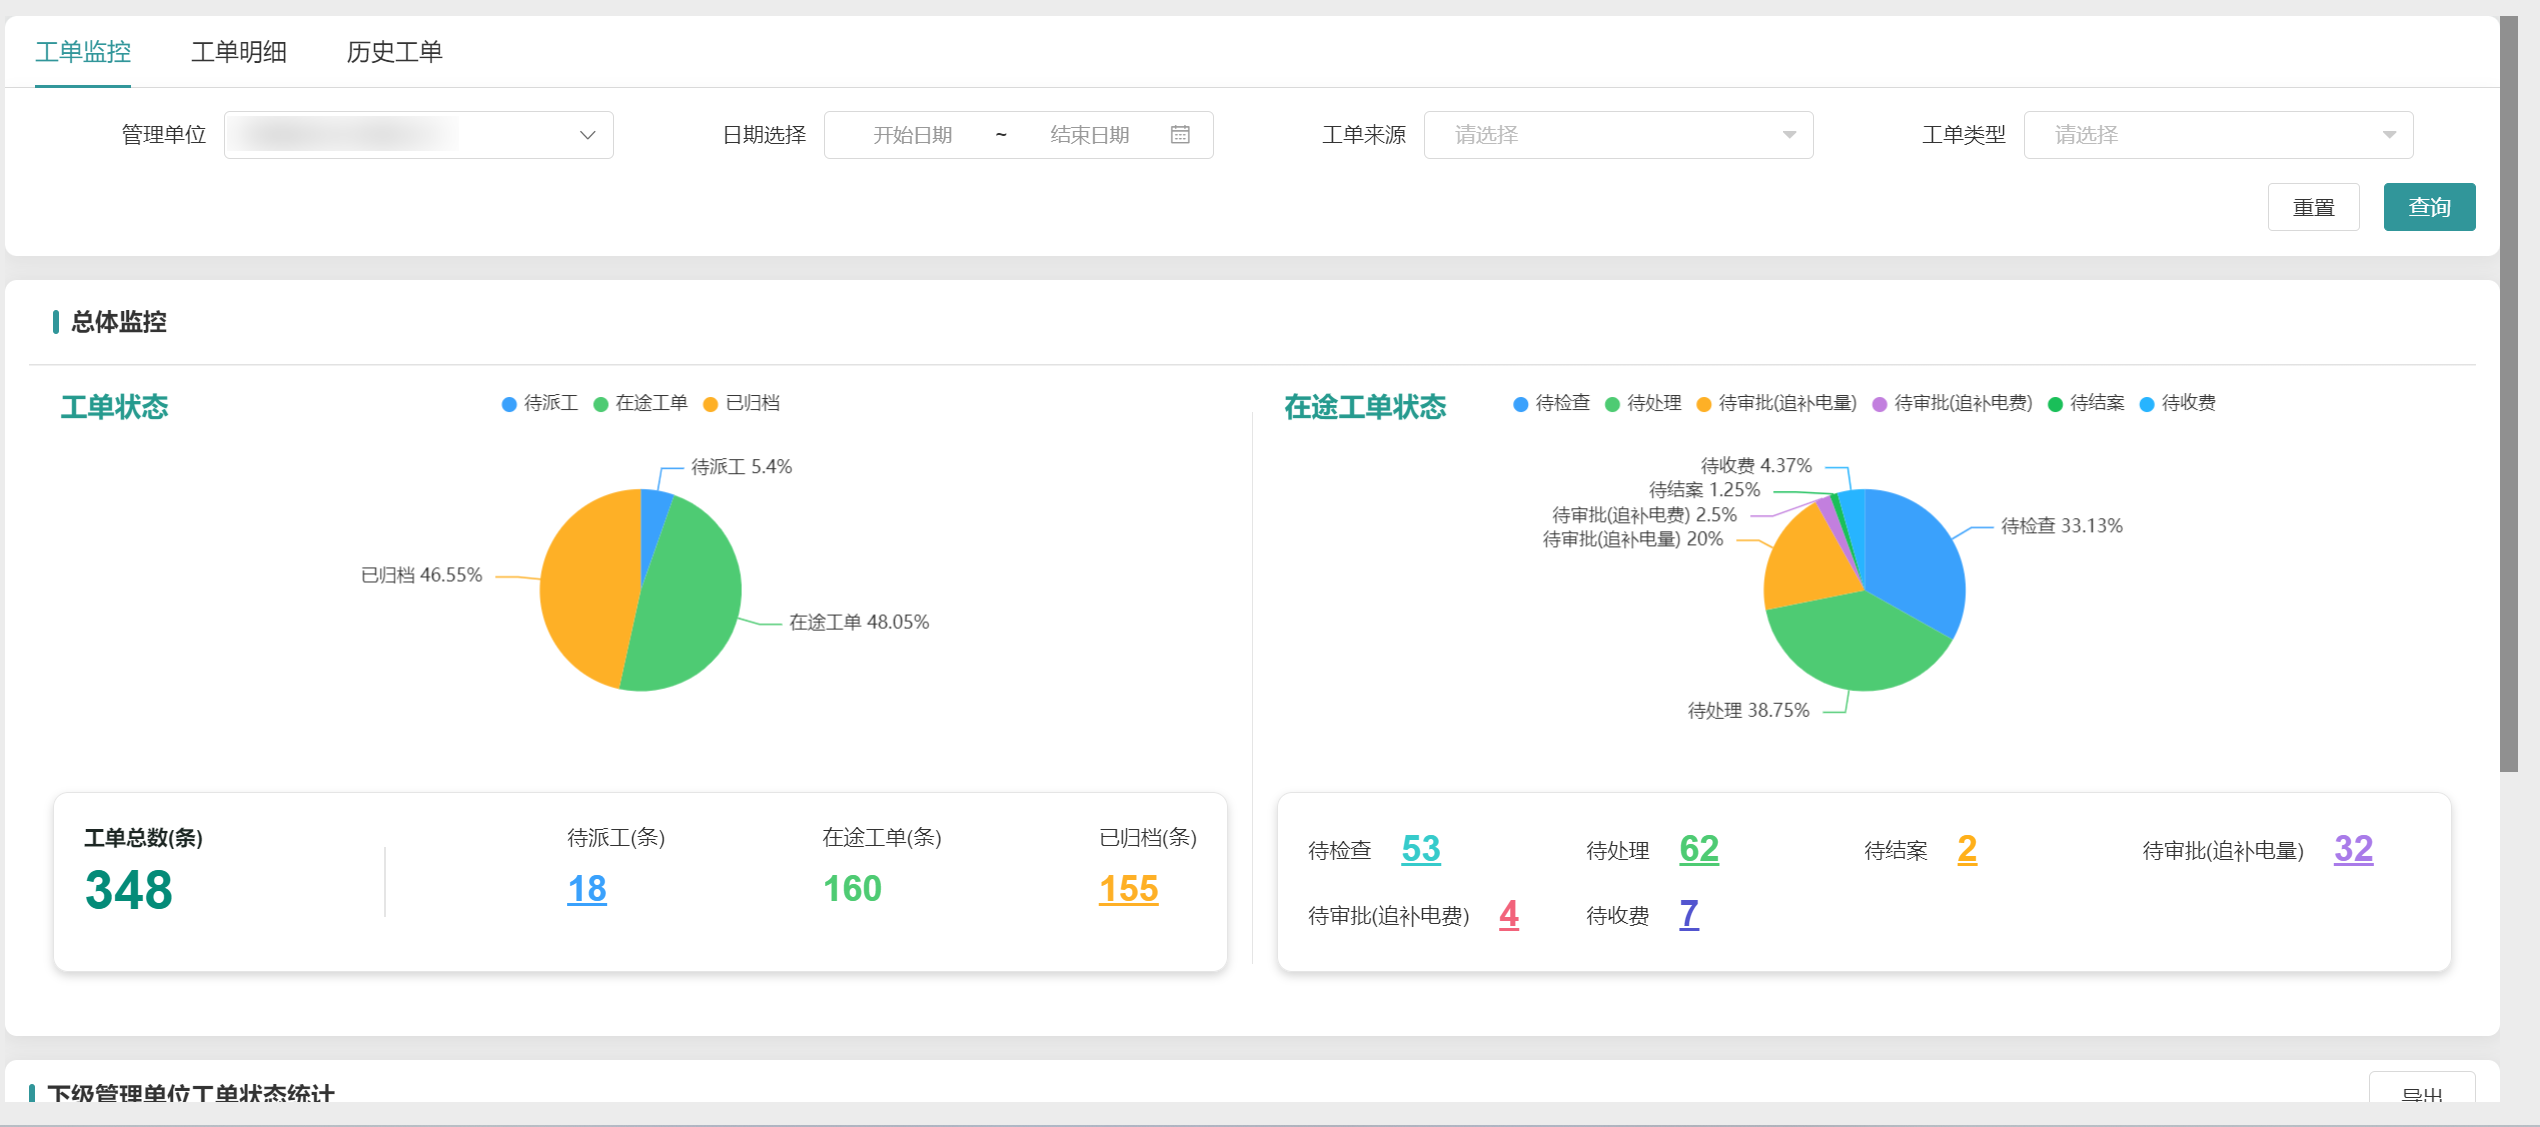
Task: Click the 待审批(追补电量) 20% chart label
Action: pos(1633,539)
